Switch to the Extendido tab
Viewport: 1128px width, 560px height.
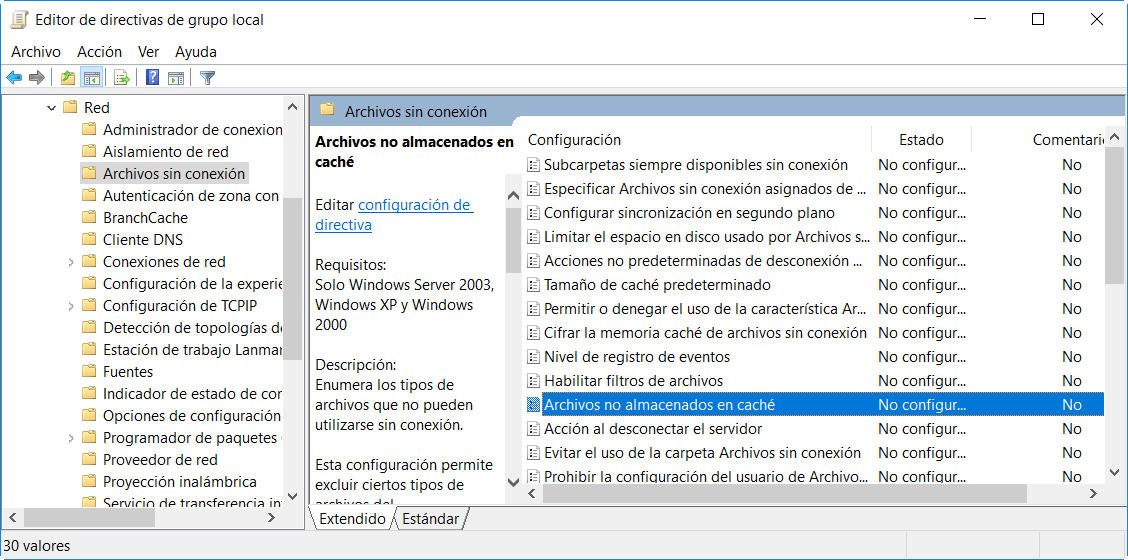click(352, 518)
